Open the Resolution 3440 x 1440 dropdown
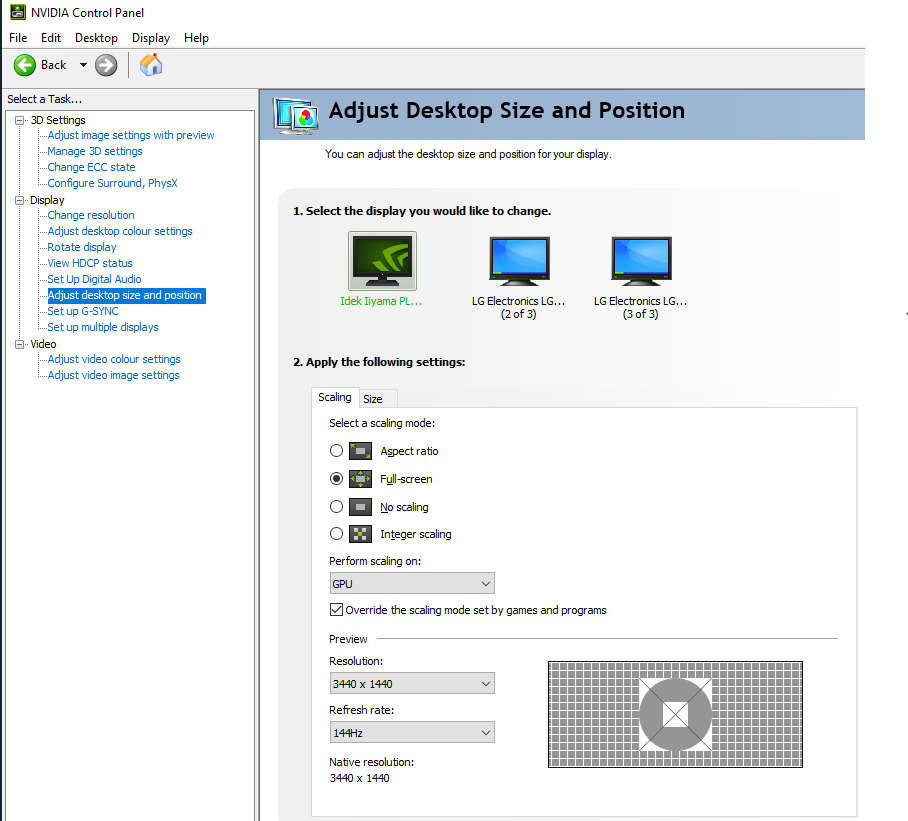 pos(412,684)
